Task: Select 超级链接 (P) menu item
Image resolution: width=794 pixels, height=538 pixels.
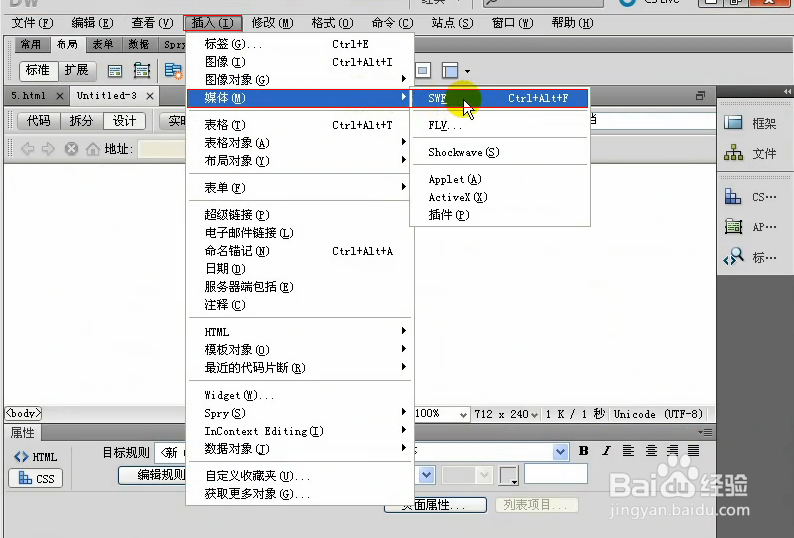Action: [299, 215]
